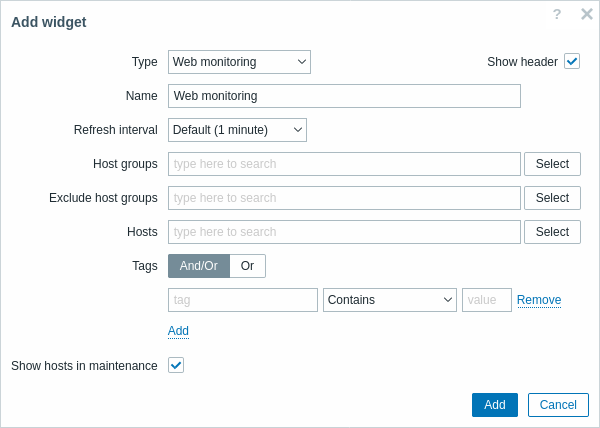
Task: Click the Cancel button
Action: coord(558,405)
